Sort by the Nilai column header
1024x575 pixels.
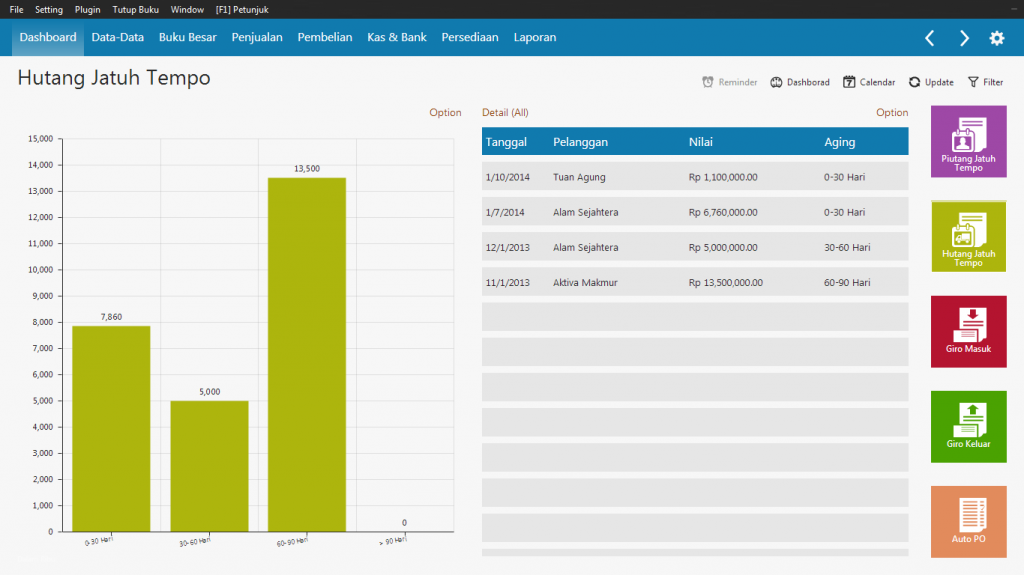[x=701, y=142]
